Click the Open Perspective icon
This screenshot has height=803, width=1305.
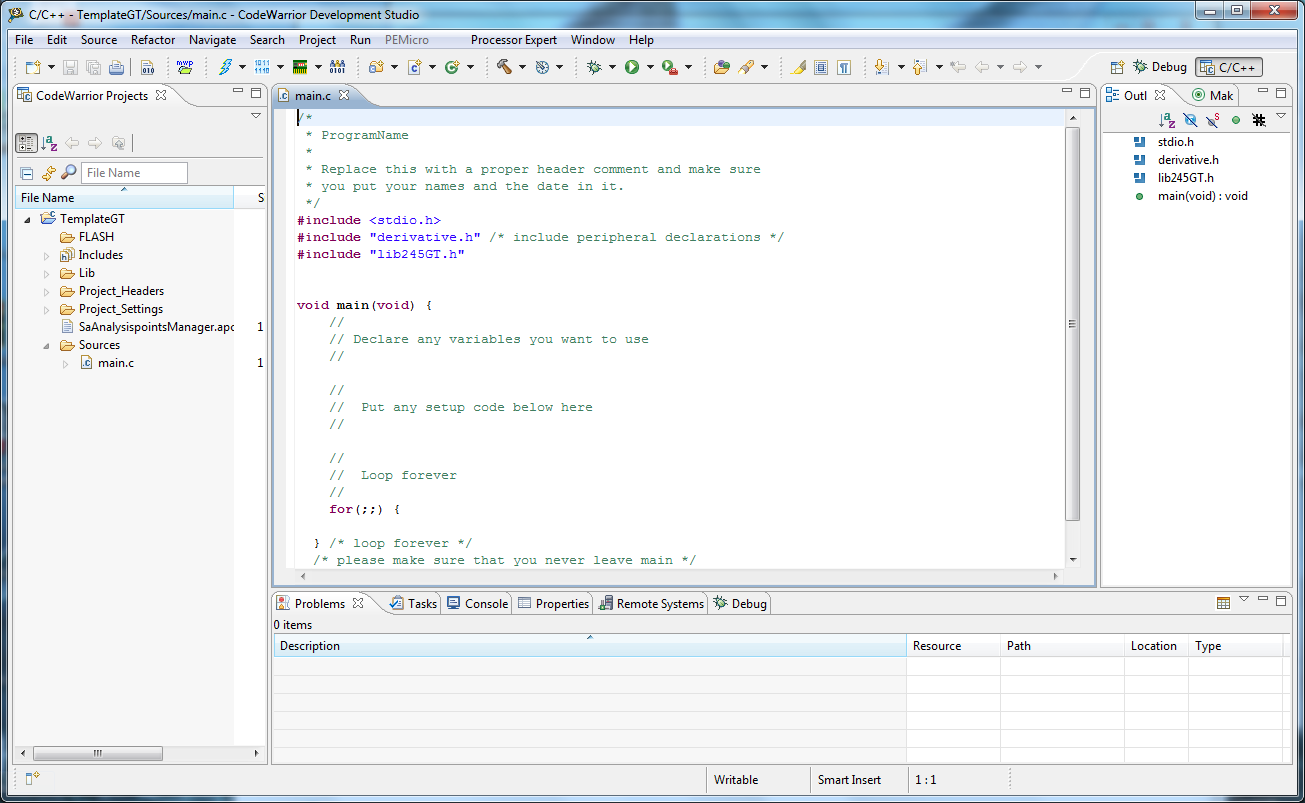pos(1118,67)
